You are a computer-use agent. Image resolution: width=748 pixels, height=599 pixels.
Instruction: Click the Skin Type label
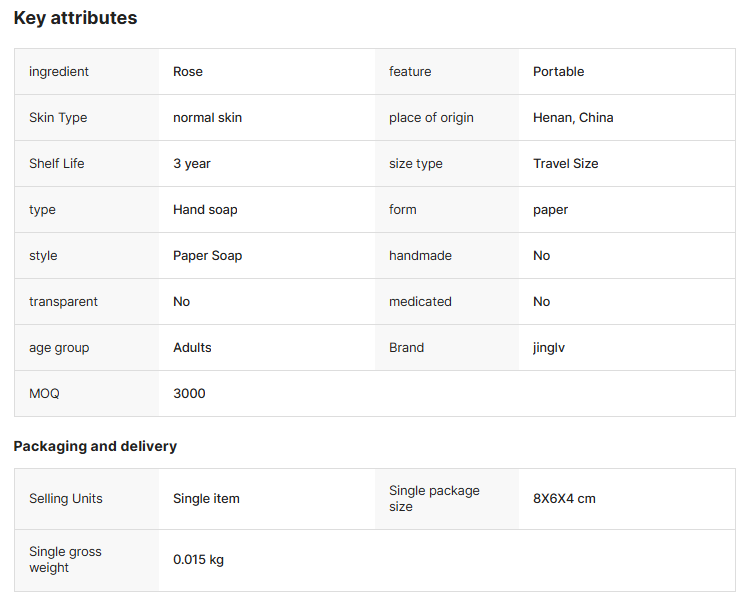click(x=58, y=118)
